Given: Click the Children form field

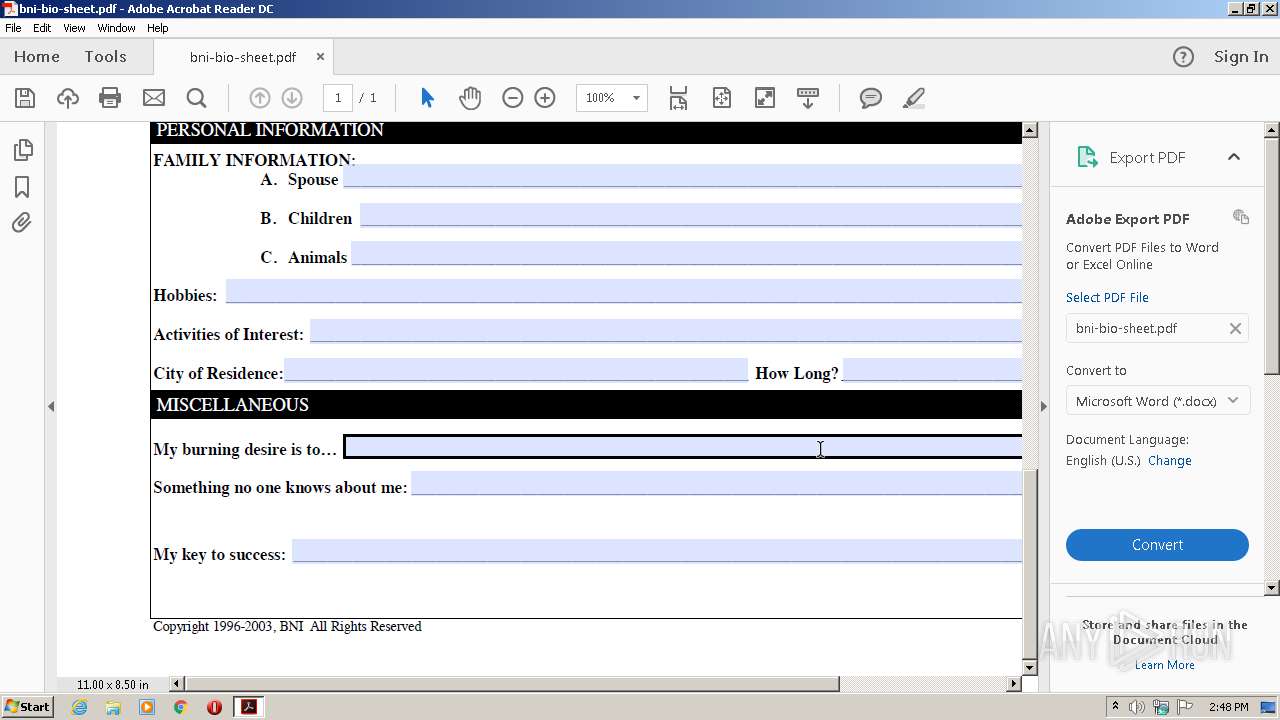Looking at the screenshot, I should (x=691, y=215).
